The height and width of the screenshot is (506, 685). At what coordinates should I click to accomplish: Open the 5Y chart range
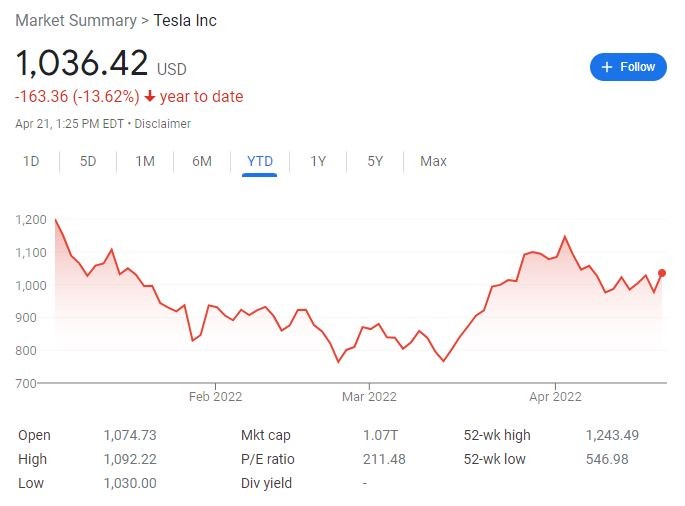[375, 161]
